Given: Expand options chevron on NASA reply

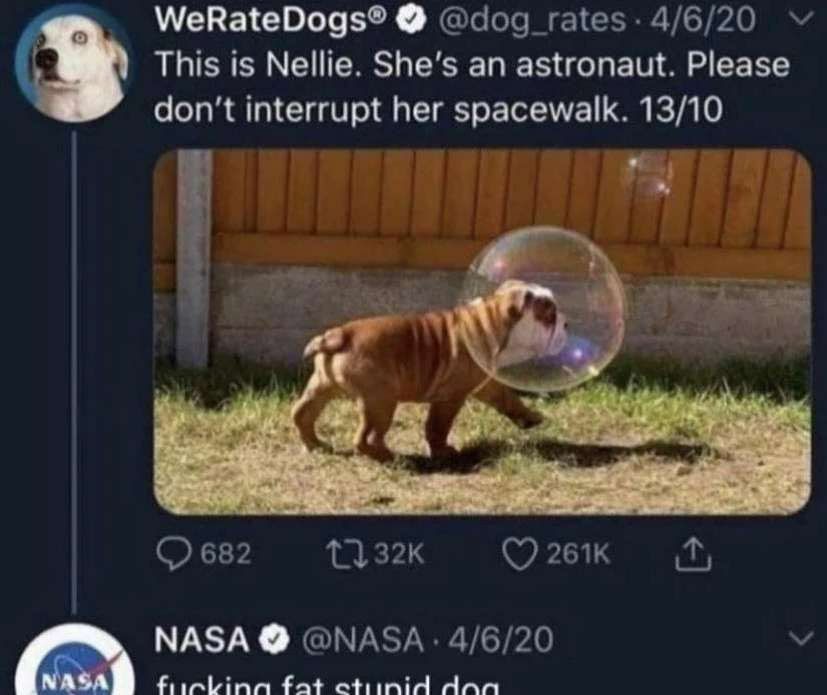Looking at the screenshot, I should pyautogui.click(x=802, y=638).
